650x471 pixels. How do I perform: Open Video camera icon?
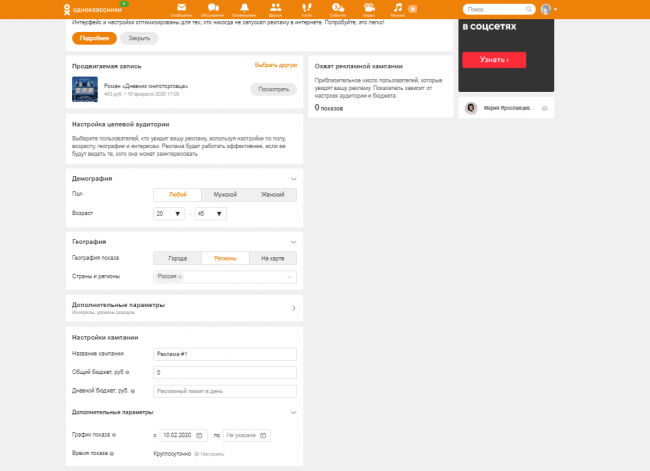(369, 10)
